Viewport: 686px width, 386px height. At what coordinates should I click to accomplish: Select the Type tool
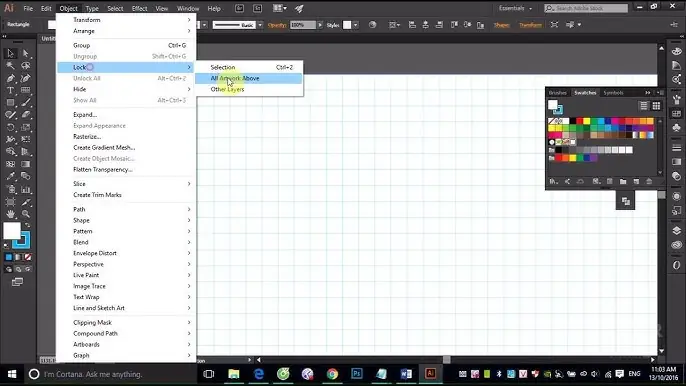click(x=10, y=91)
